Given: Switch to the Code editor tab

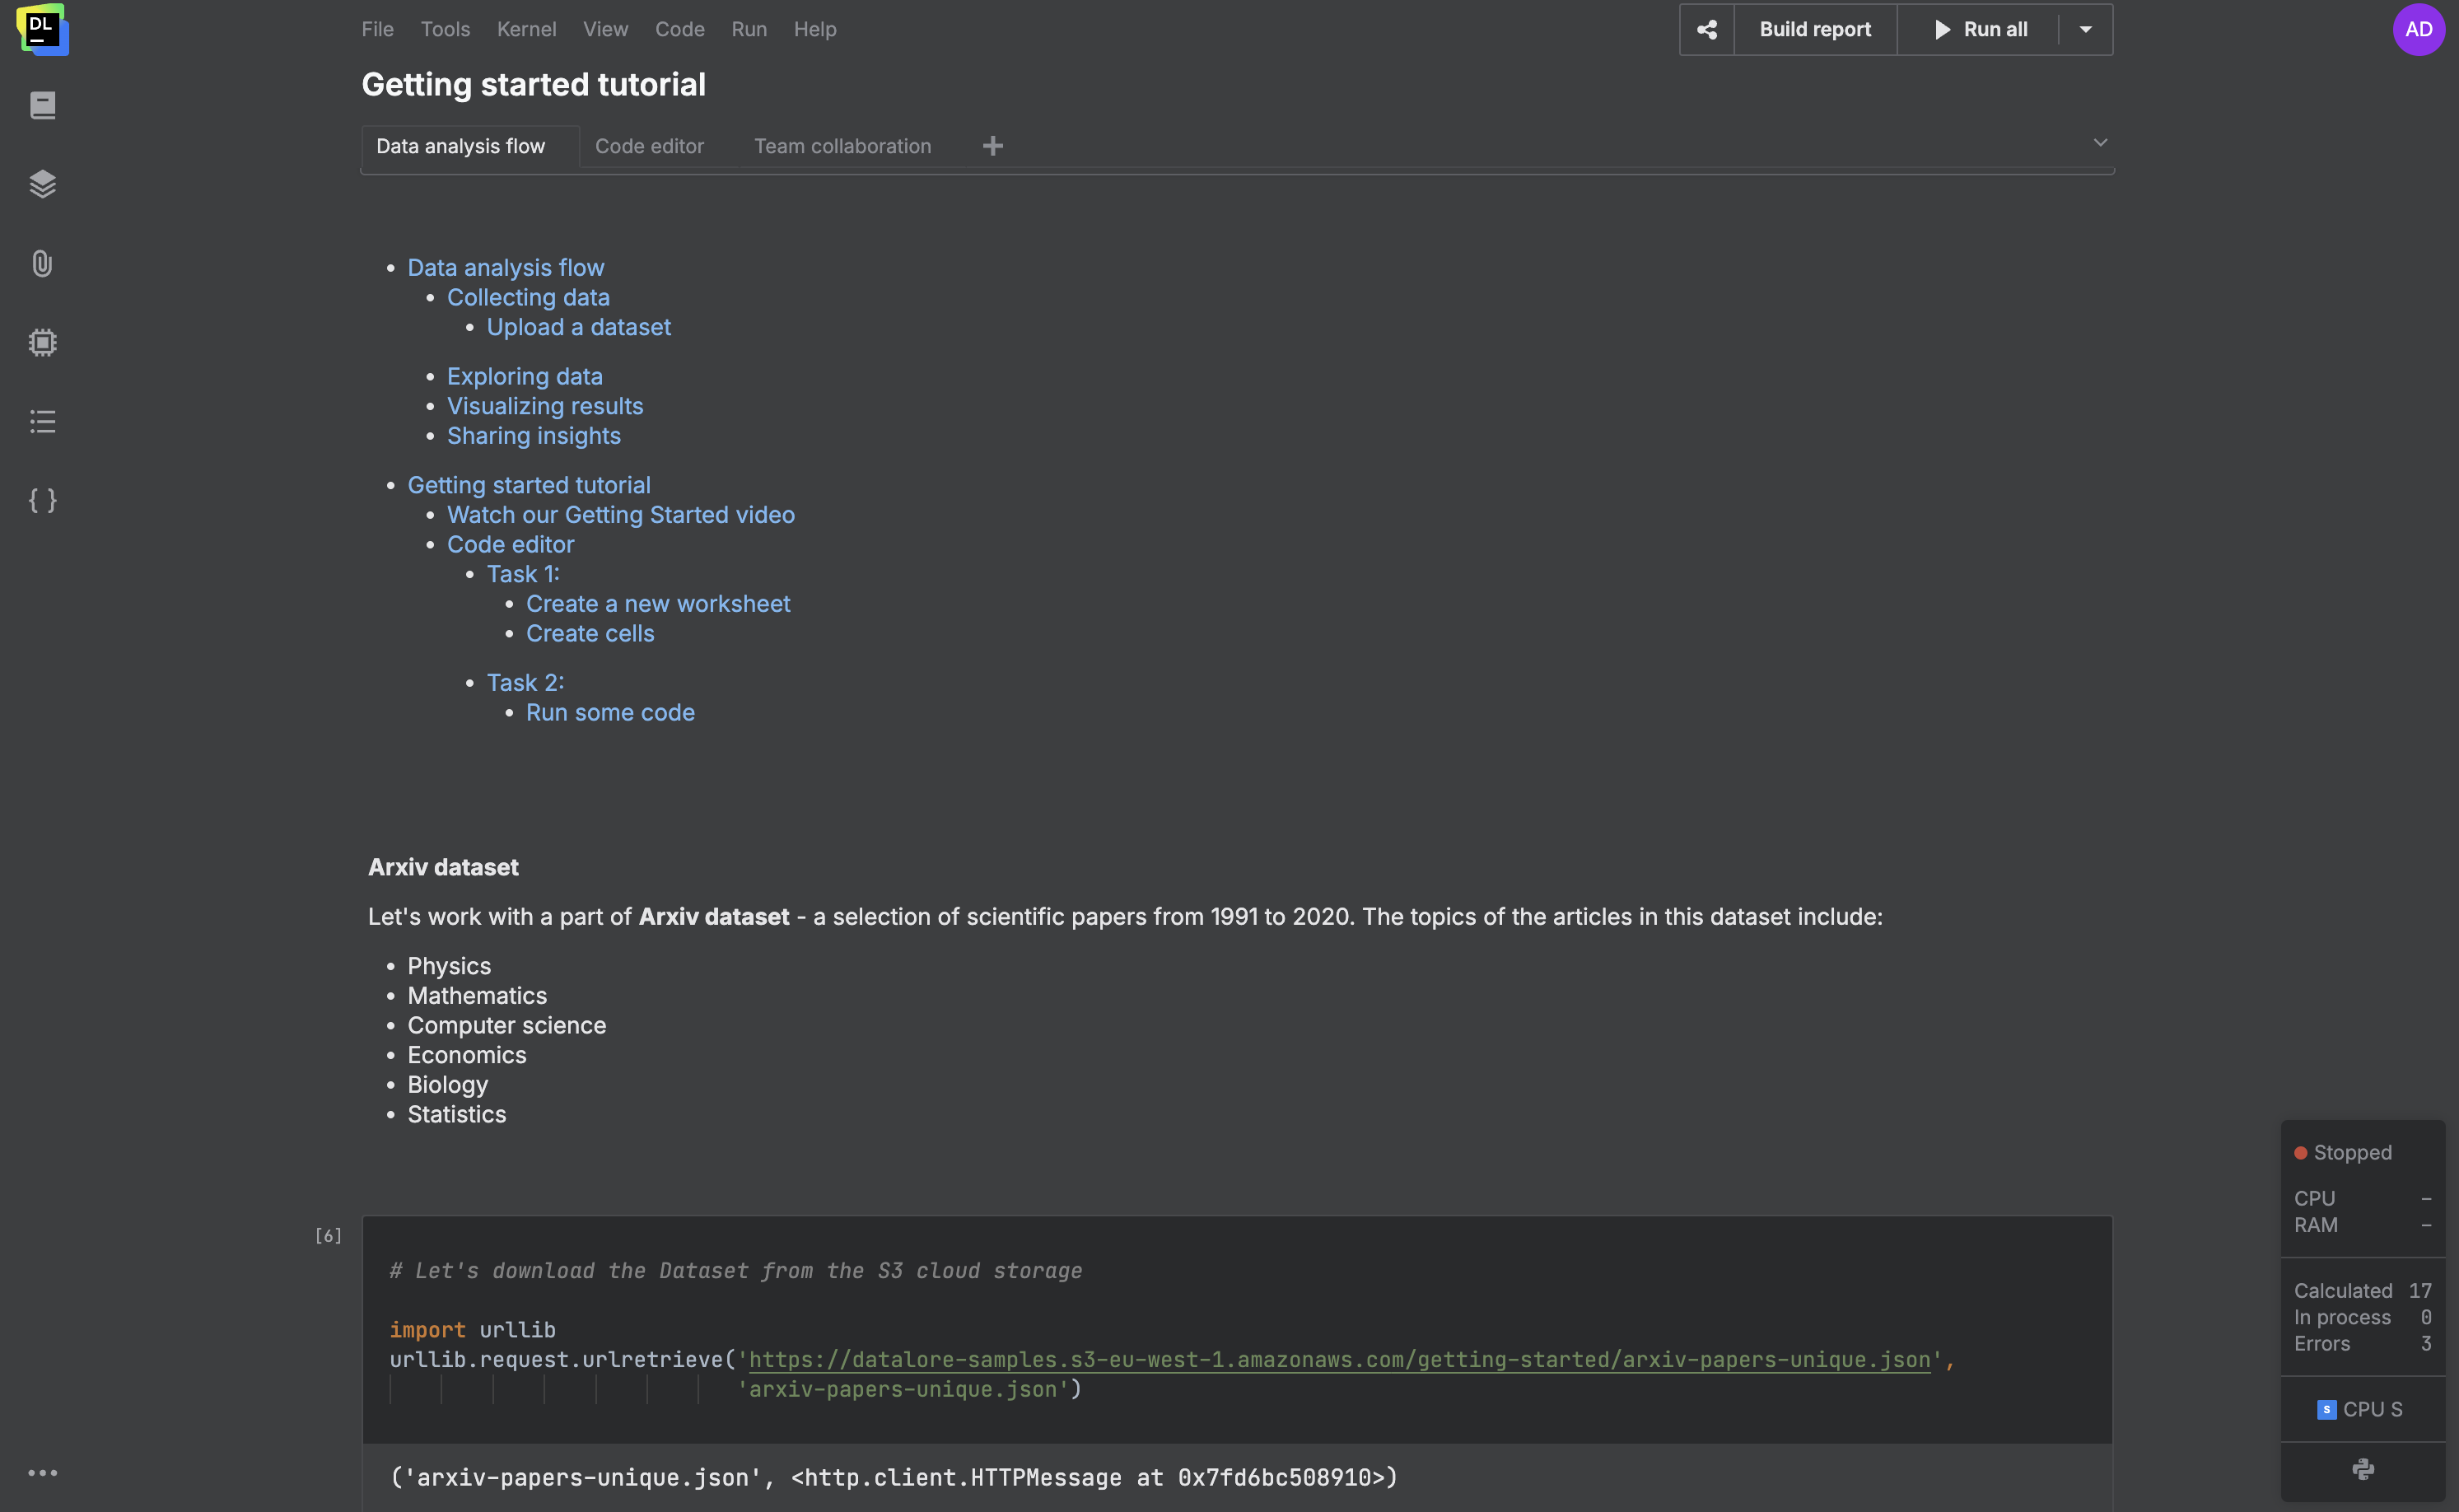Looking at the screenshot, I should 650,146.
